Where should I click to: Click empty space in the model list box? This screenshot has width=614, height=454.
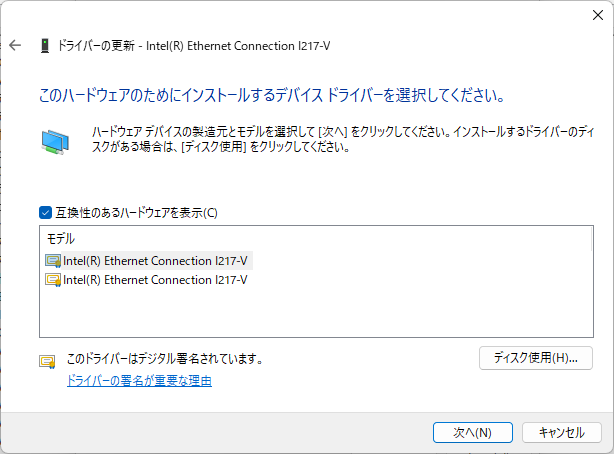coord(300,315)
